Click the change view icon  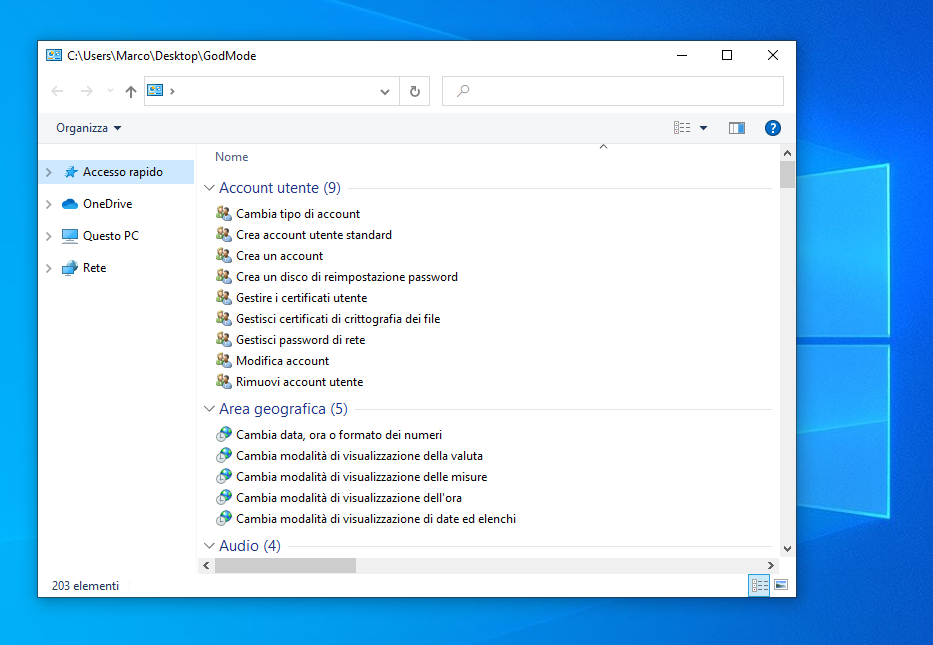(682, 128)
